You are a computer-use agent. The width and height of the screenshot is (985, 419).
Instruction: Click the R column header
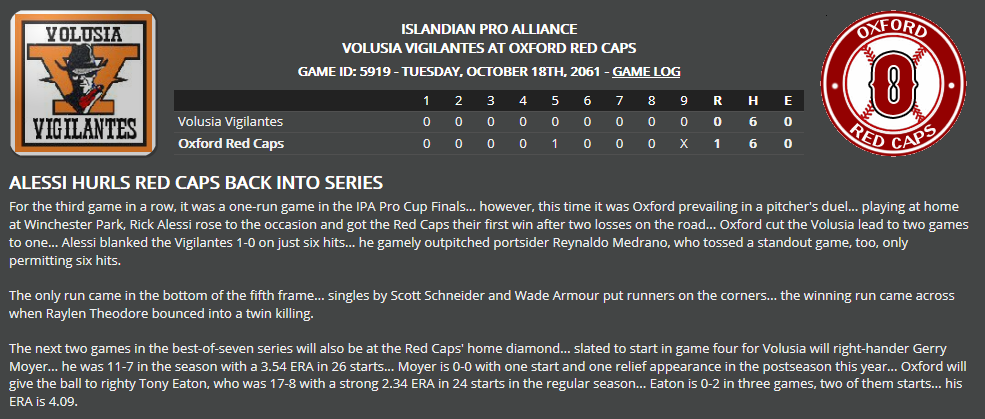click(717, 101)
